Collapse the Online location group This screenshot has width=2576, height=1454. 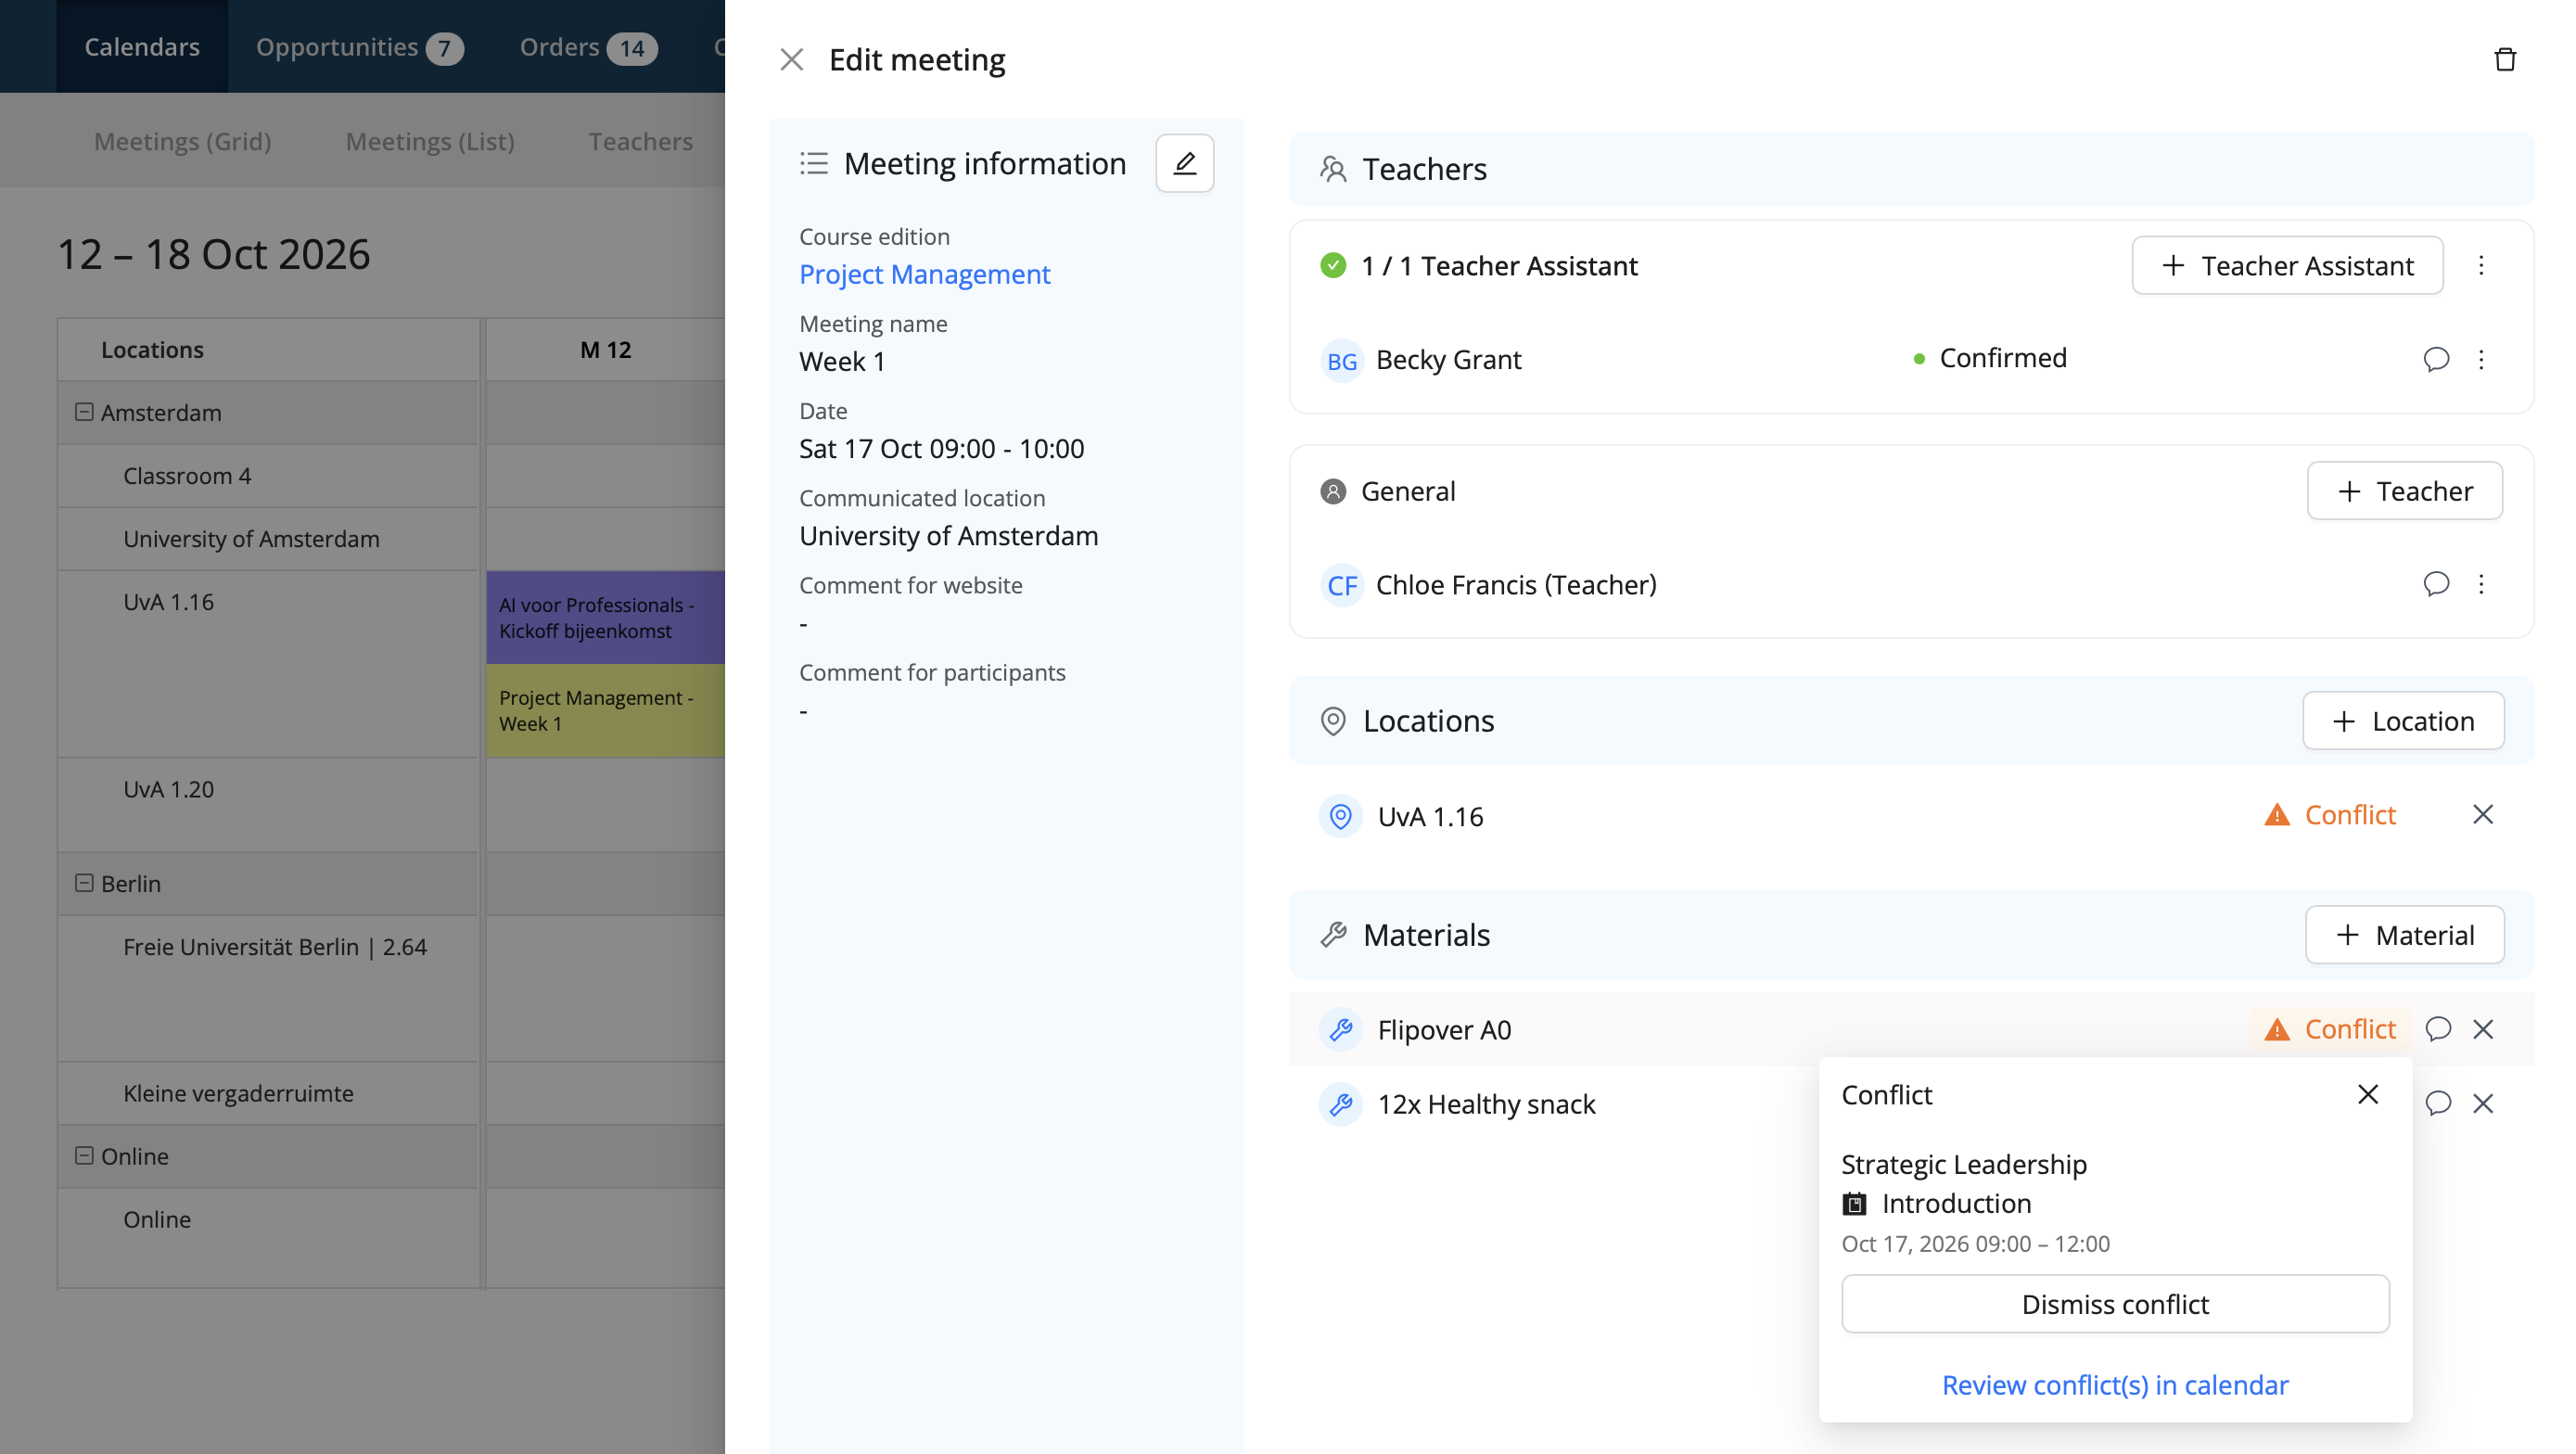[85, 1155]
